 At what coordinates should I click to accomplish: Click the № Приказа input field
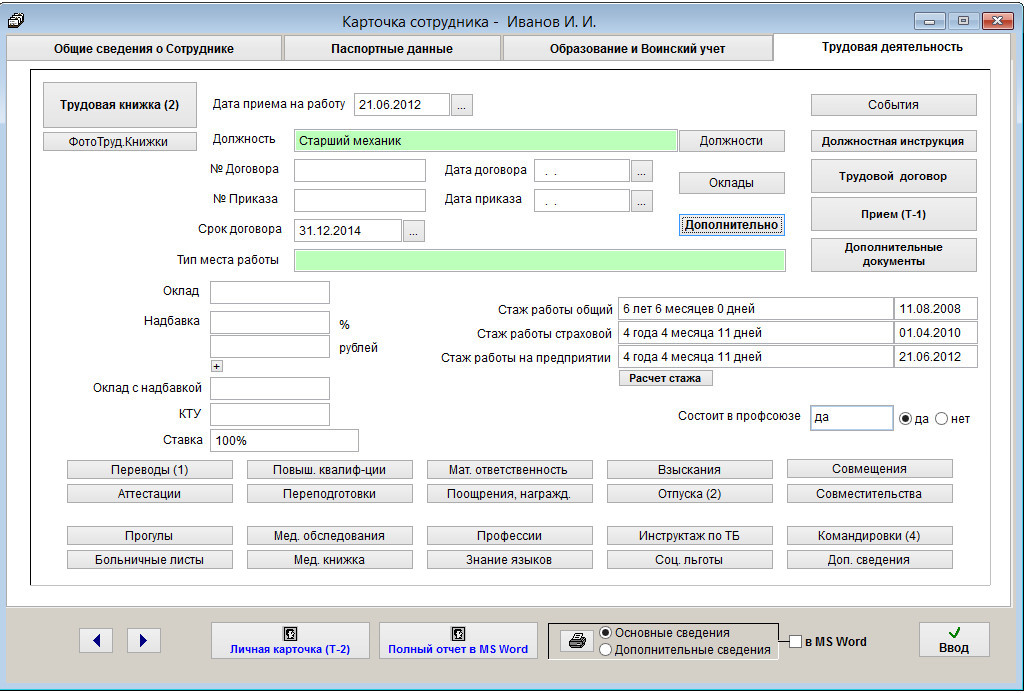(x=360, y=201)
